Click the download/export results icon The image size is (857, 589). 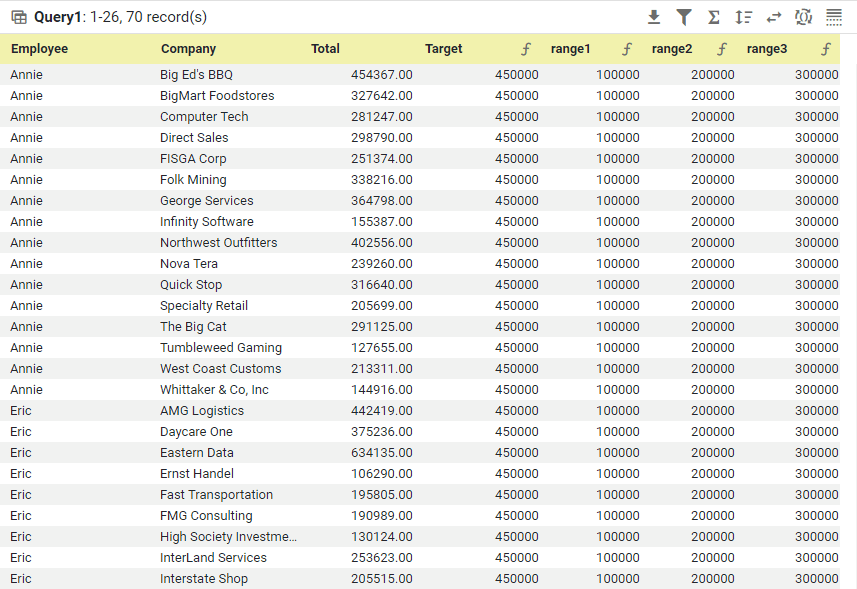coord(653,17)
